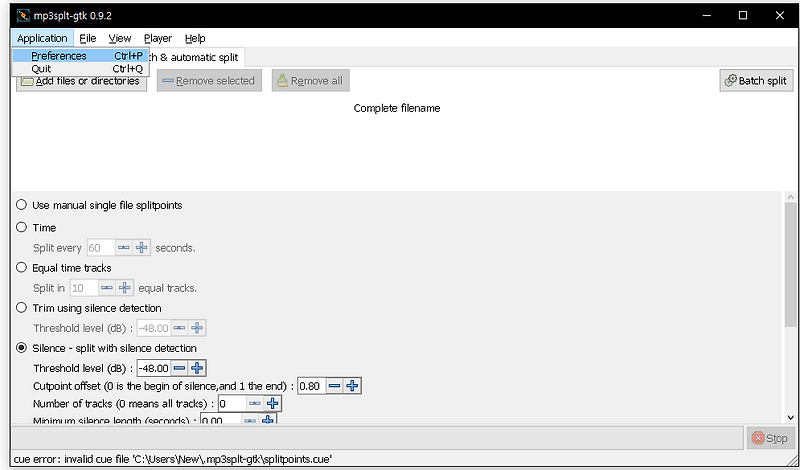Increase number of equal tracks
800x470 pixels.
124,288
